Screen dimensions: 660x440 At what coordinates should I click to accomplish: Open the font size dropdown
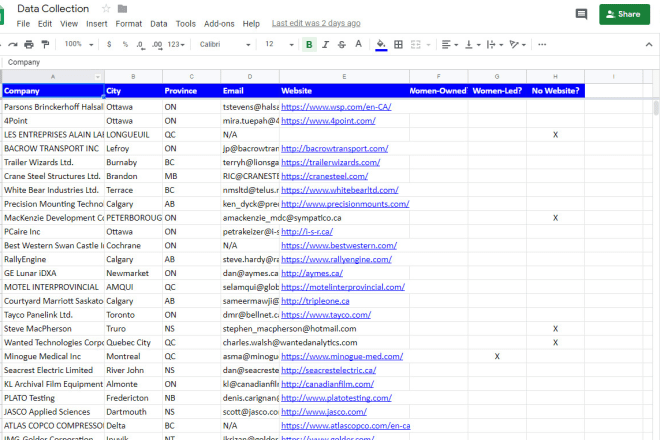pos(279,44)
